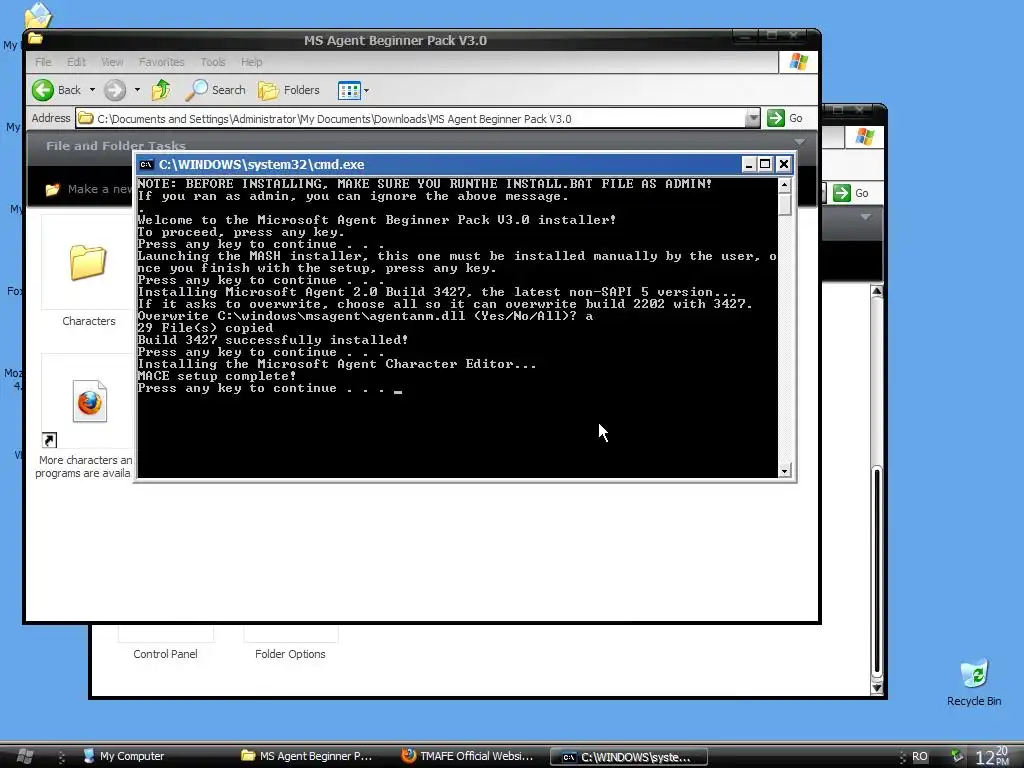Switch to TMAFE Official Website Firefox taskbar button
Screen dimensions: 1024x768
tap(468, 756)
